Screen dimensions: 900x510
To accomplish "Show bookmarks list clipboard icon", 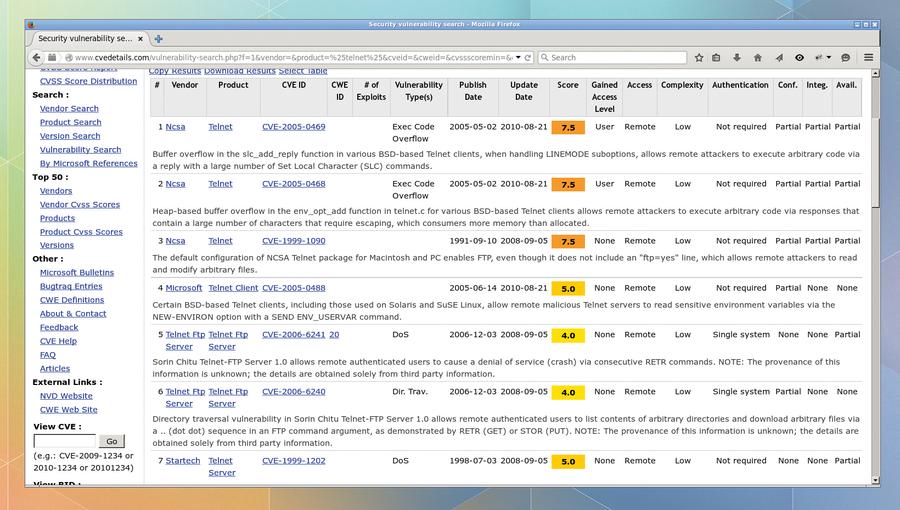I will click(x=716, y=57).
